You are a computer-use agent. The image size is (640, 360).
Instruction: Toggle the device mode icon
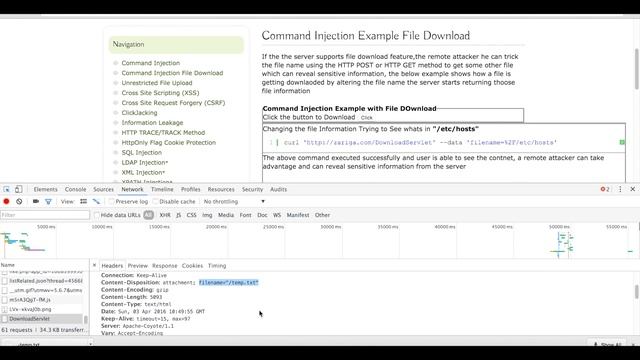[18, 189]
